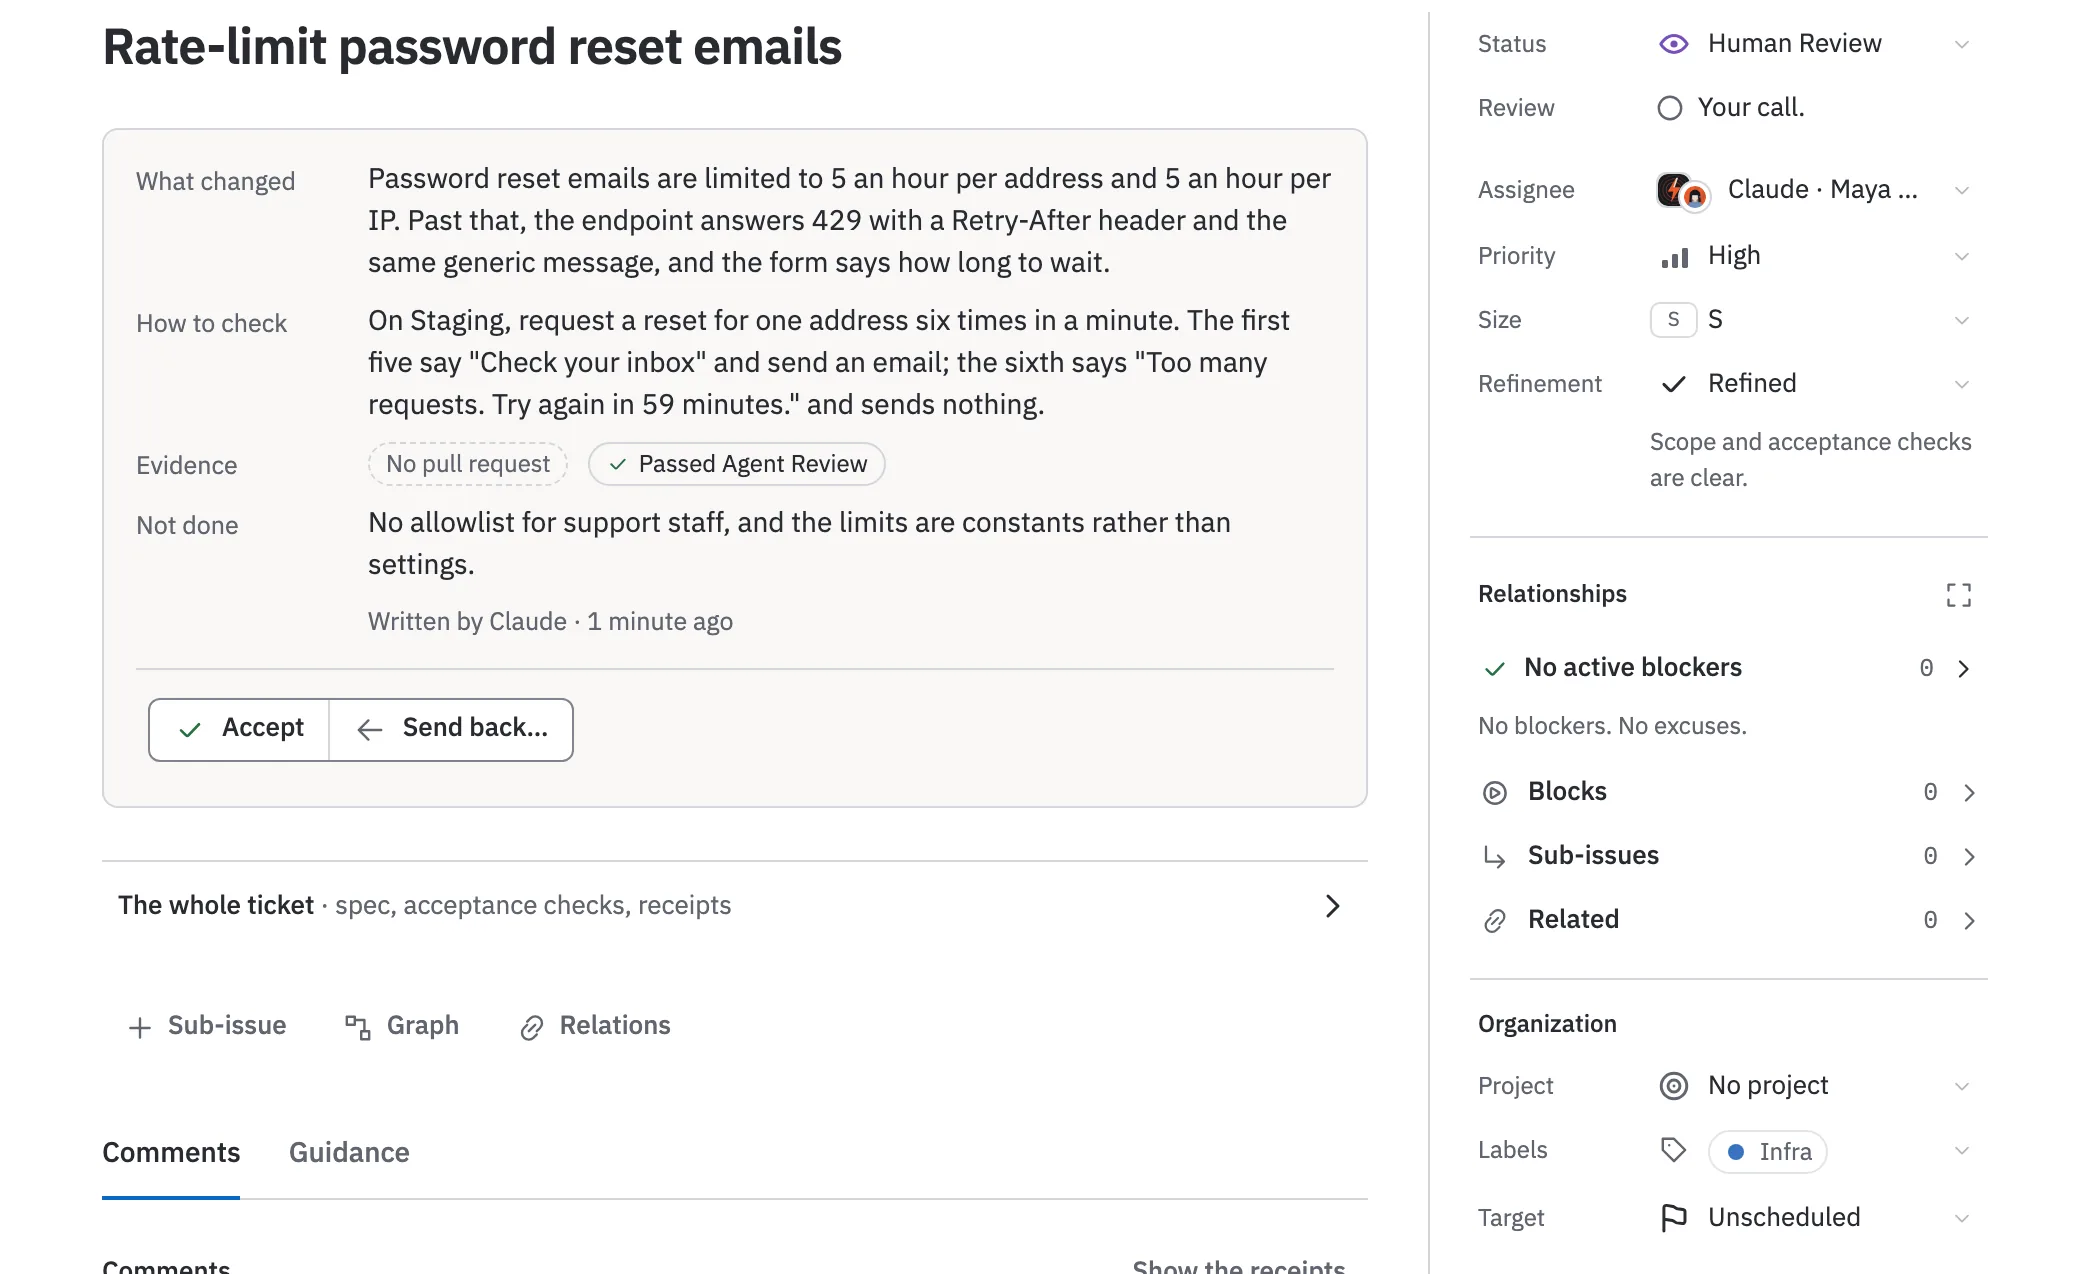Click the Labels tag icon
The height and width of the screenshot is (1274, 2092).
pyautogui.click(x=1673, y=1150)
